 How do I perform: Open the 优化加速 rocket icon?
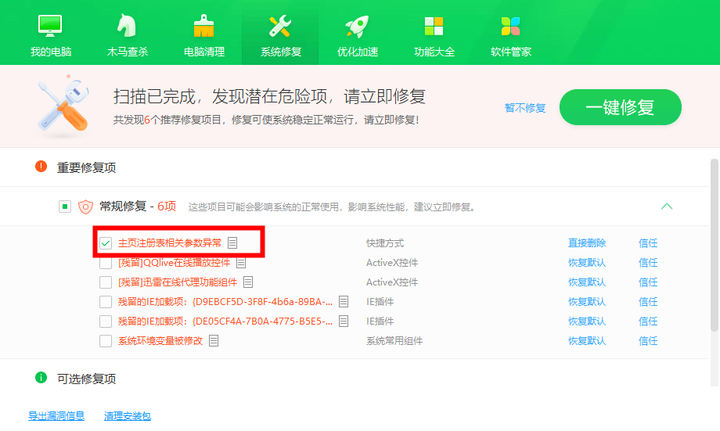pos(357,26)
